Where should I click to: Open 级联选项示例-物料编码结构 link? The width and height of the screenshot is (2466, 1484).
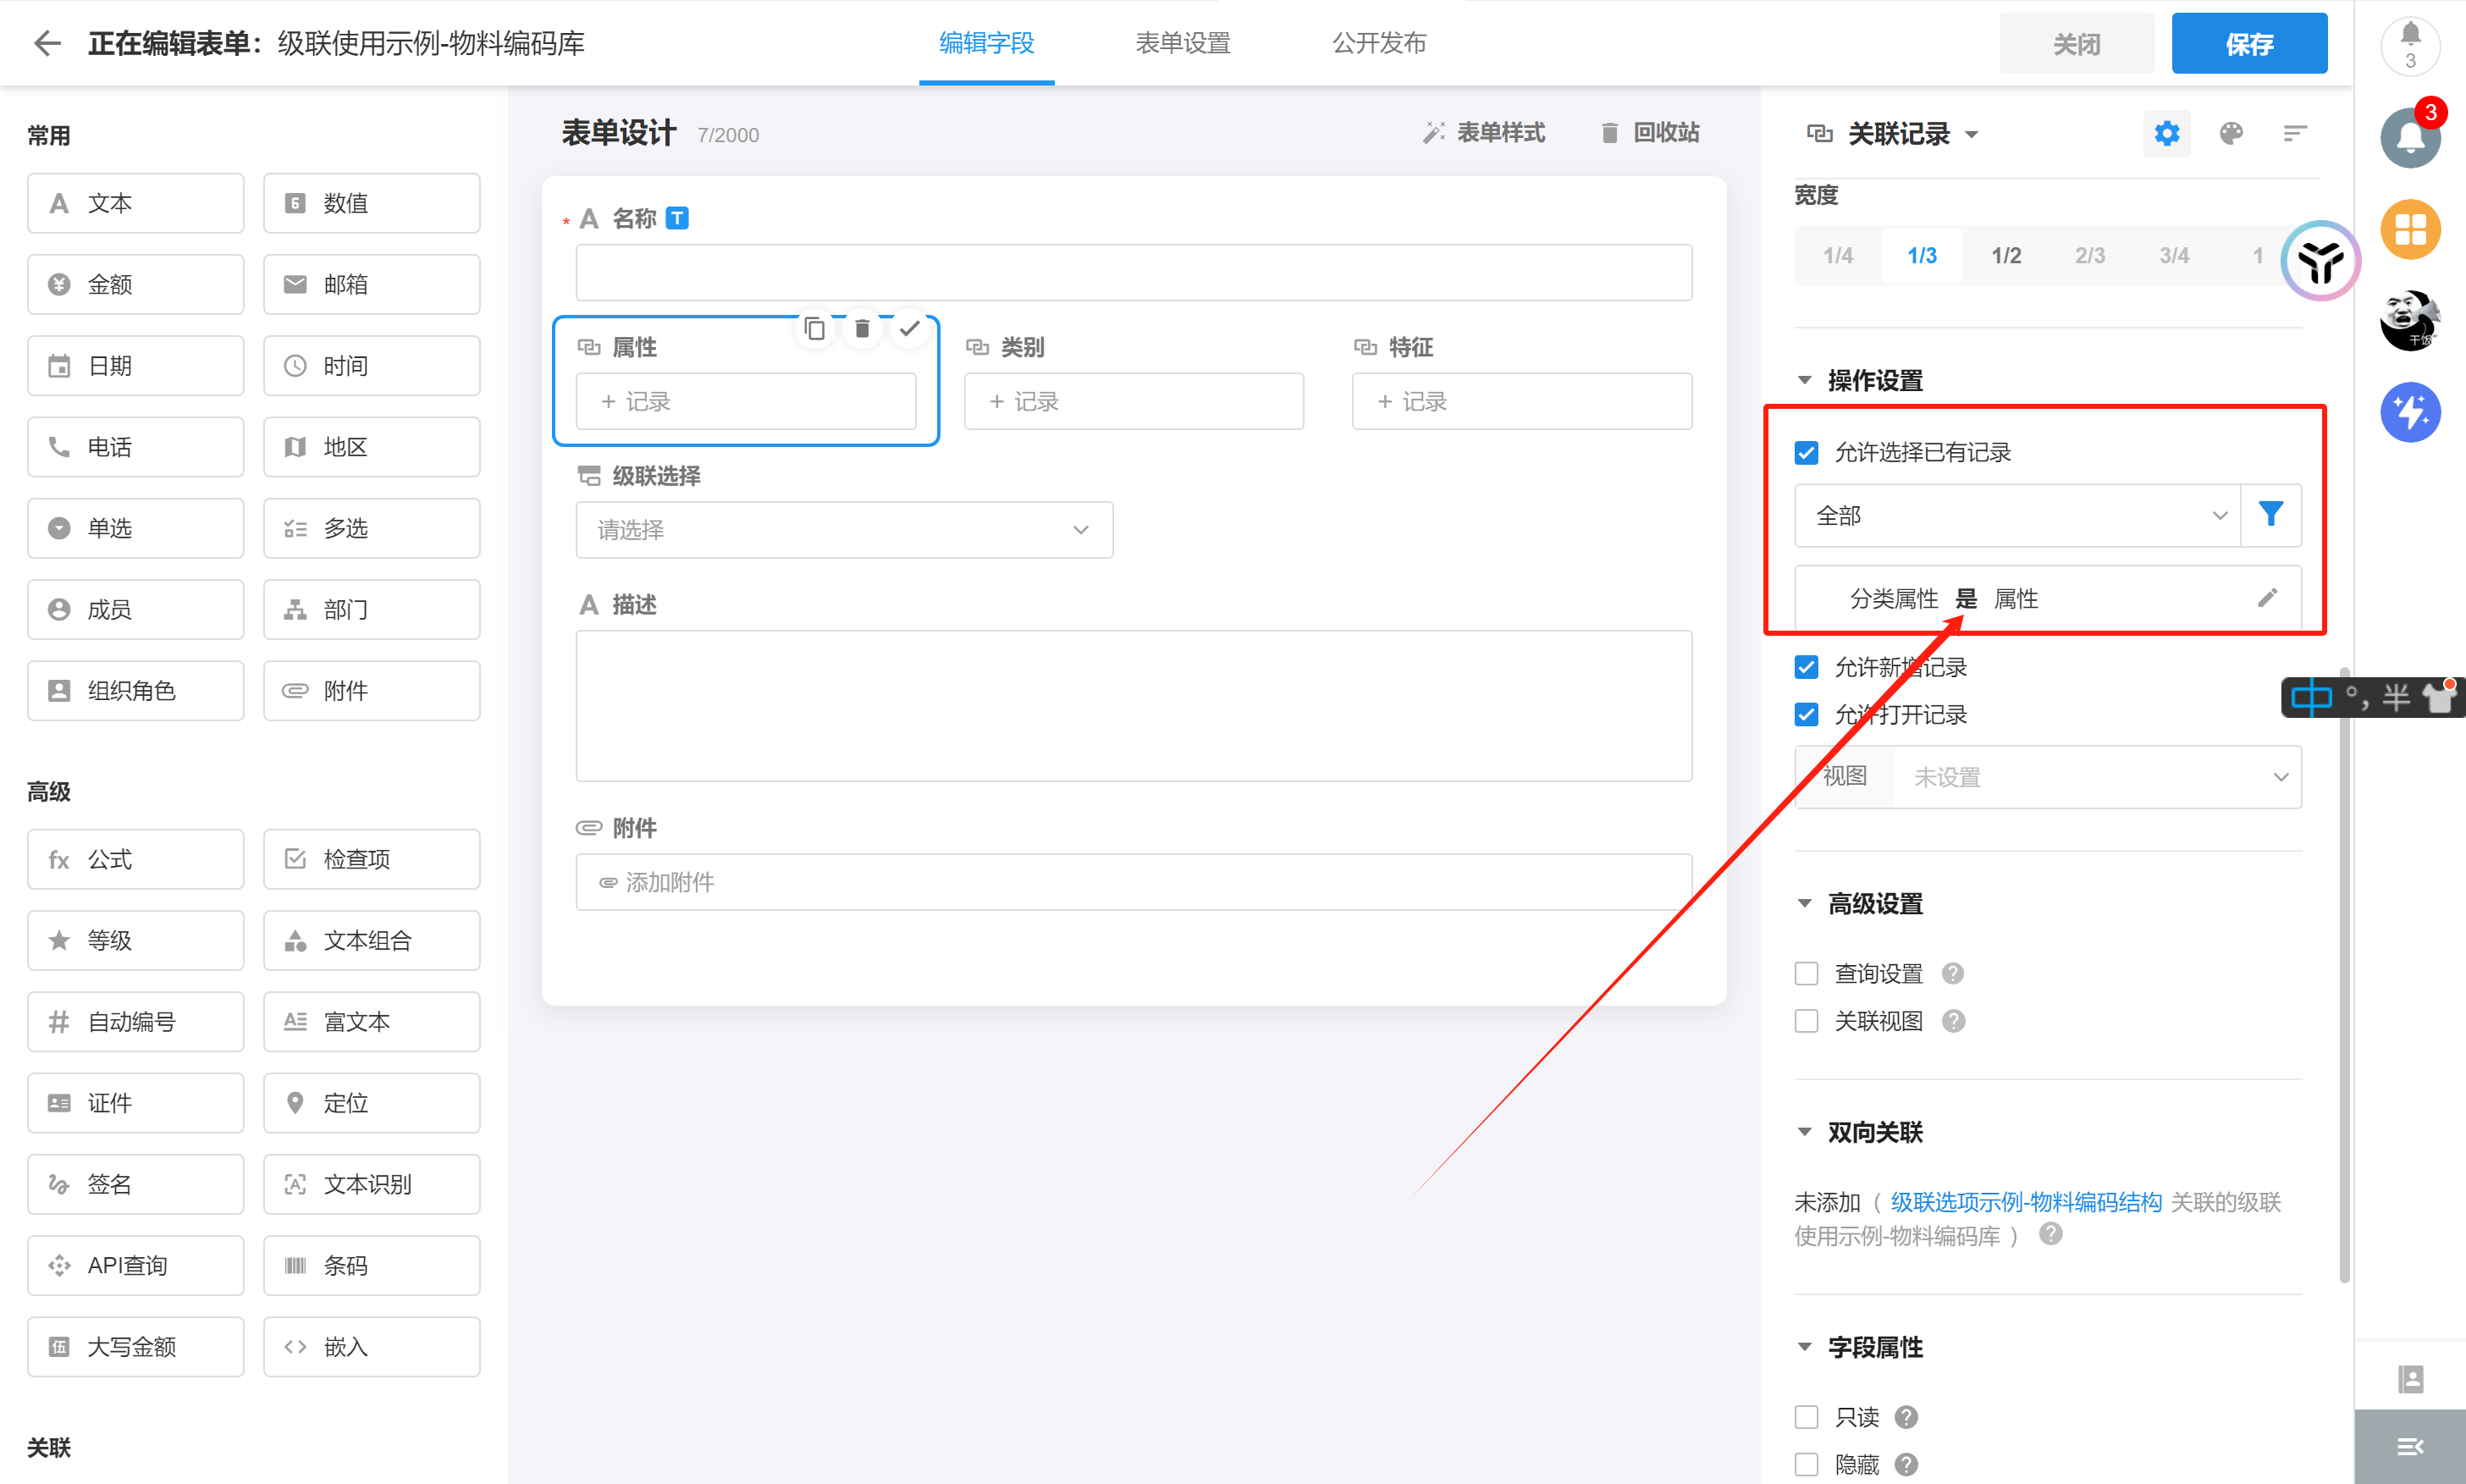pos(2026,1202)
